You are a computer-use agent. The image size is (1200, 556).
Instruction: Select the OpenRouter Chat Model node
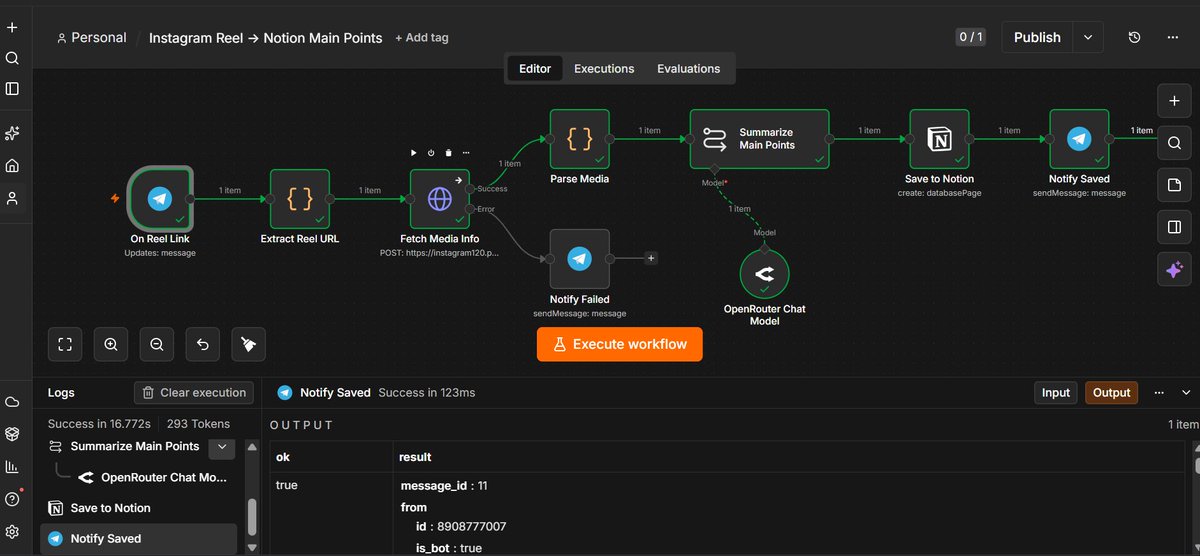[765, 273]
